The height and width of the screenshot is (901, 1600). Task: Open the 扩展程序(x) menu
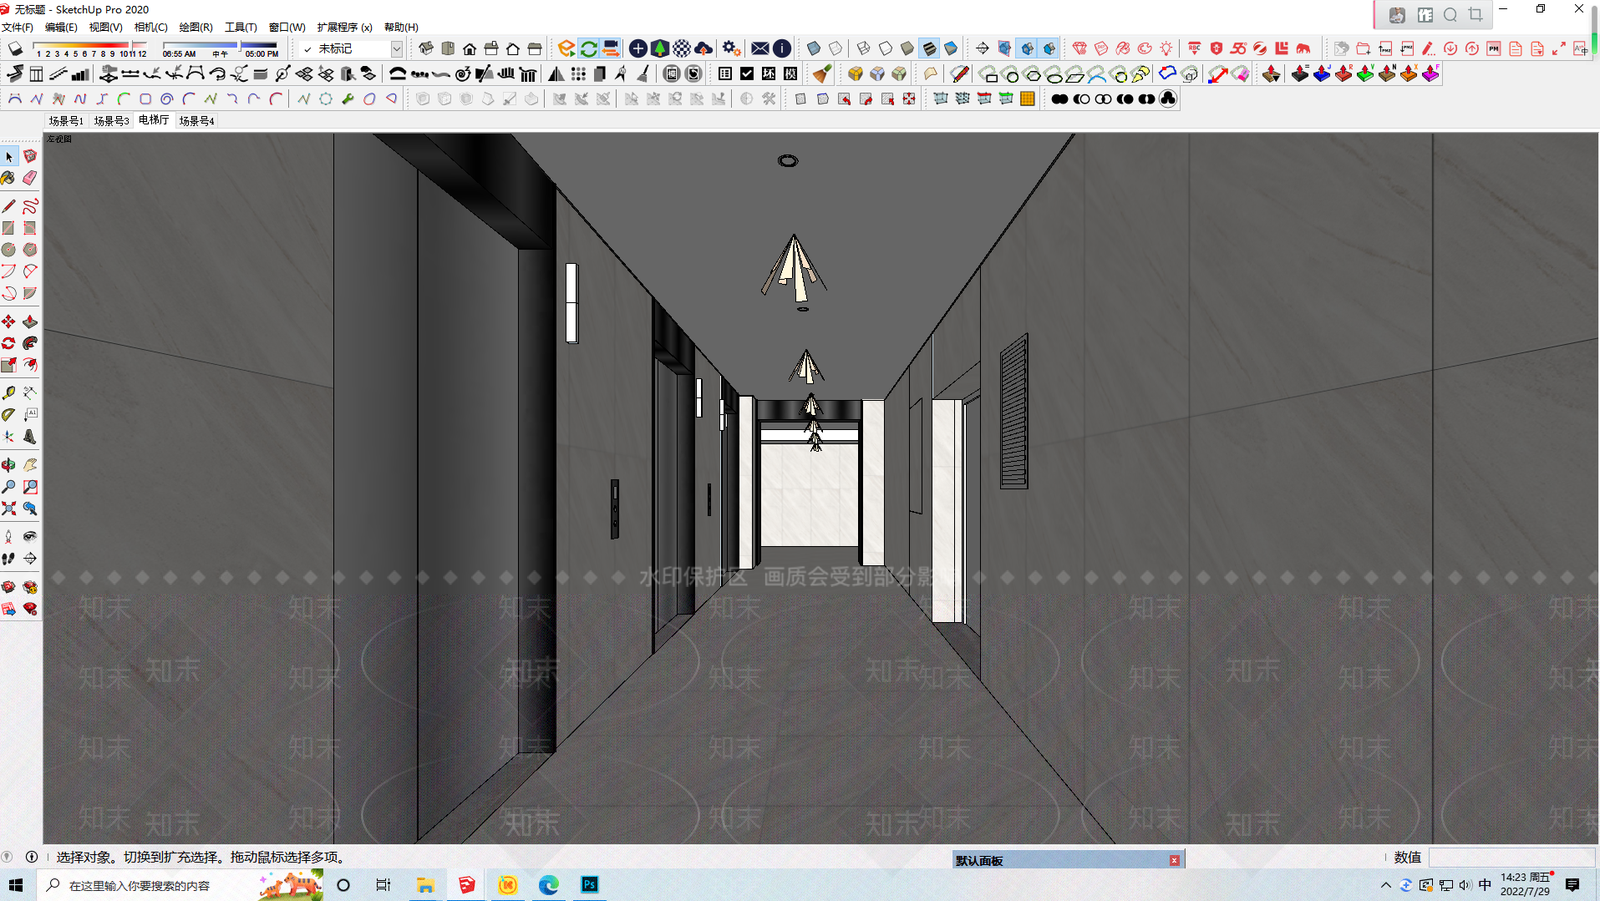point(344,27)
